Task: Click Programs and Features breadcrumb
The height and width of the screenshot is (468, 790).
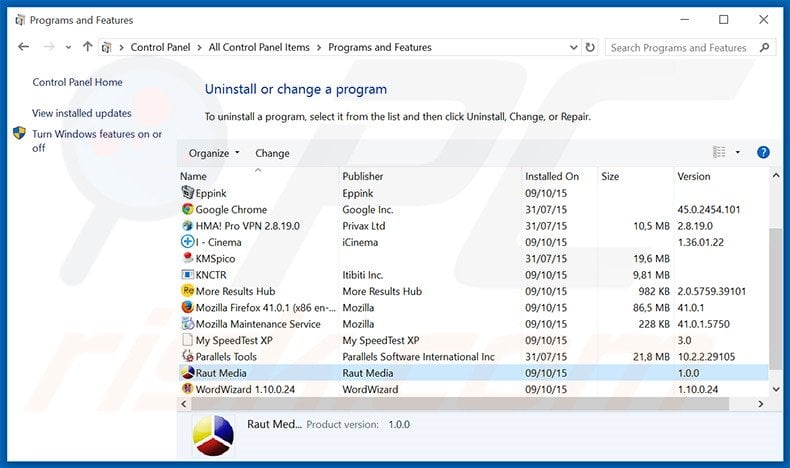Action: pyautogui.click(x=380, y=47)
